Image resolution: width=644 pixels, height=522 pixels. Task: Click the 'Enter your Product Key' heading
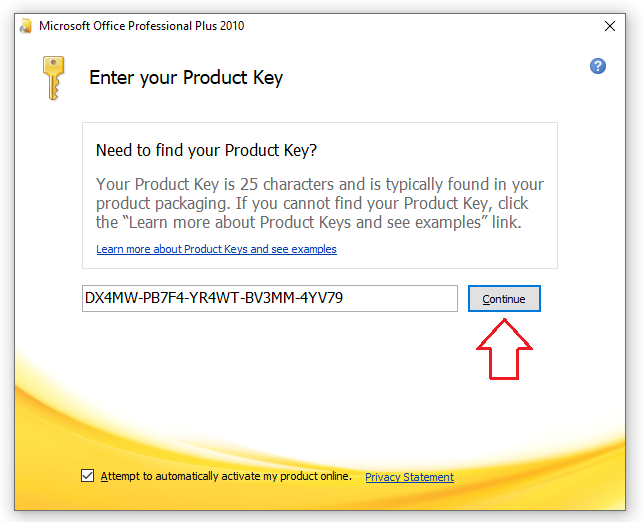pyautogui.click(x=186, y=78)
